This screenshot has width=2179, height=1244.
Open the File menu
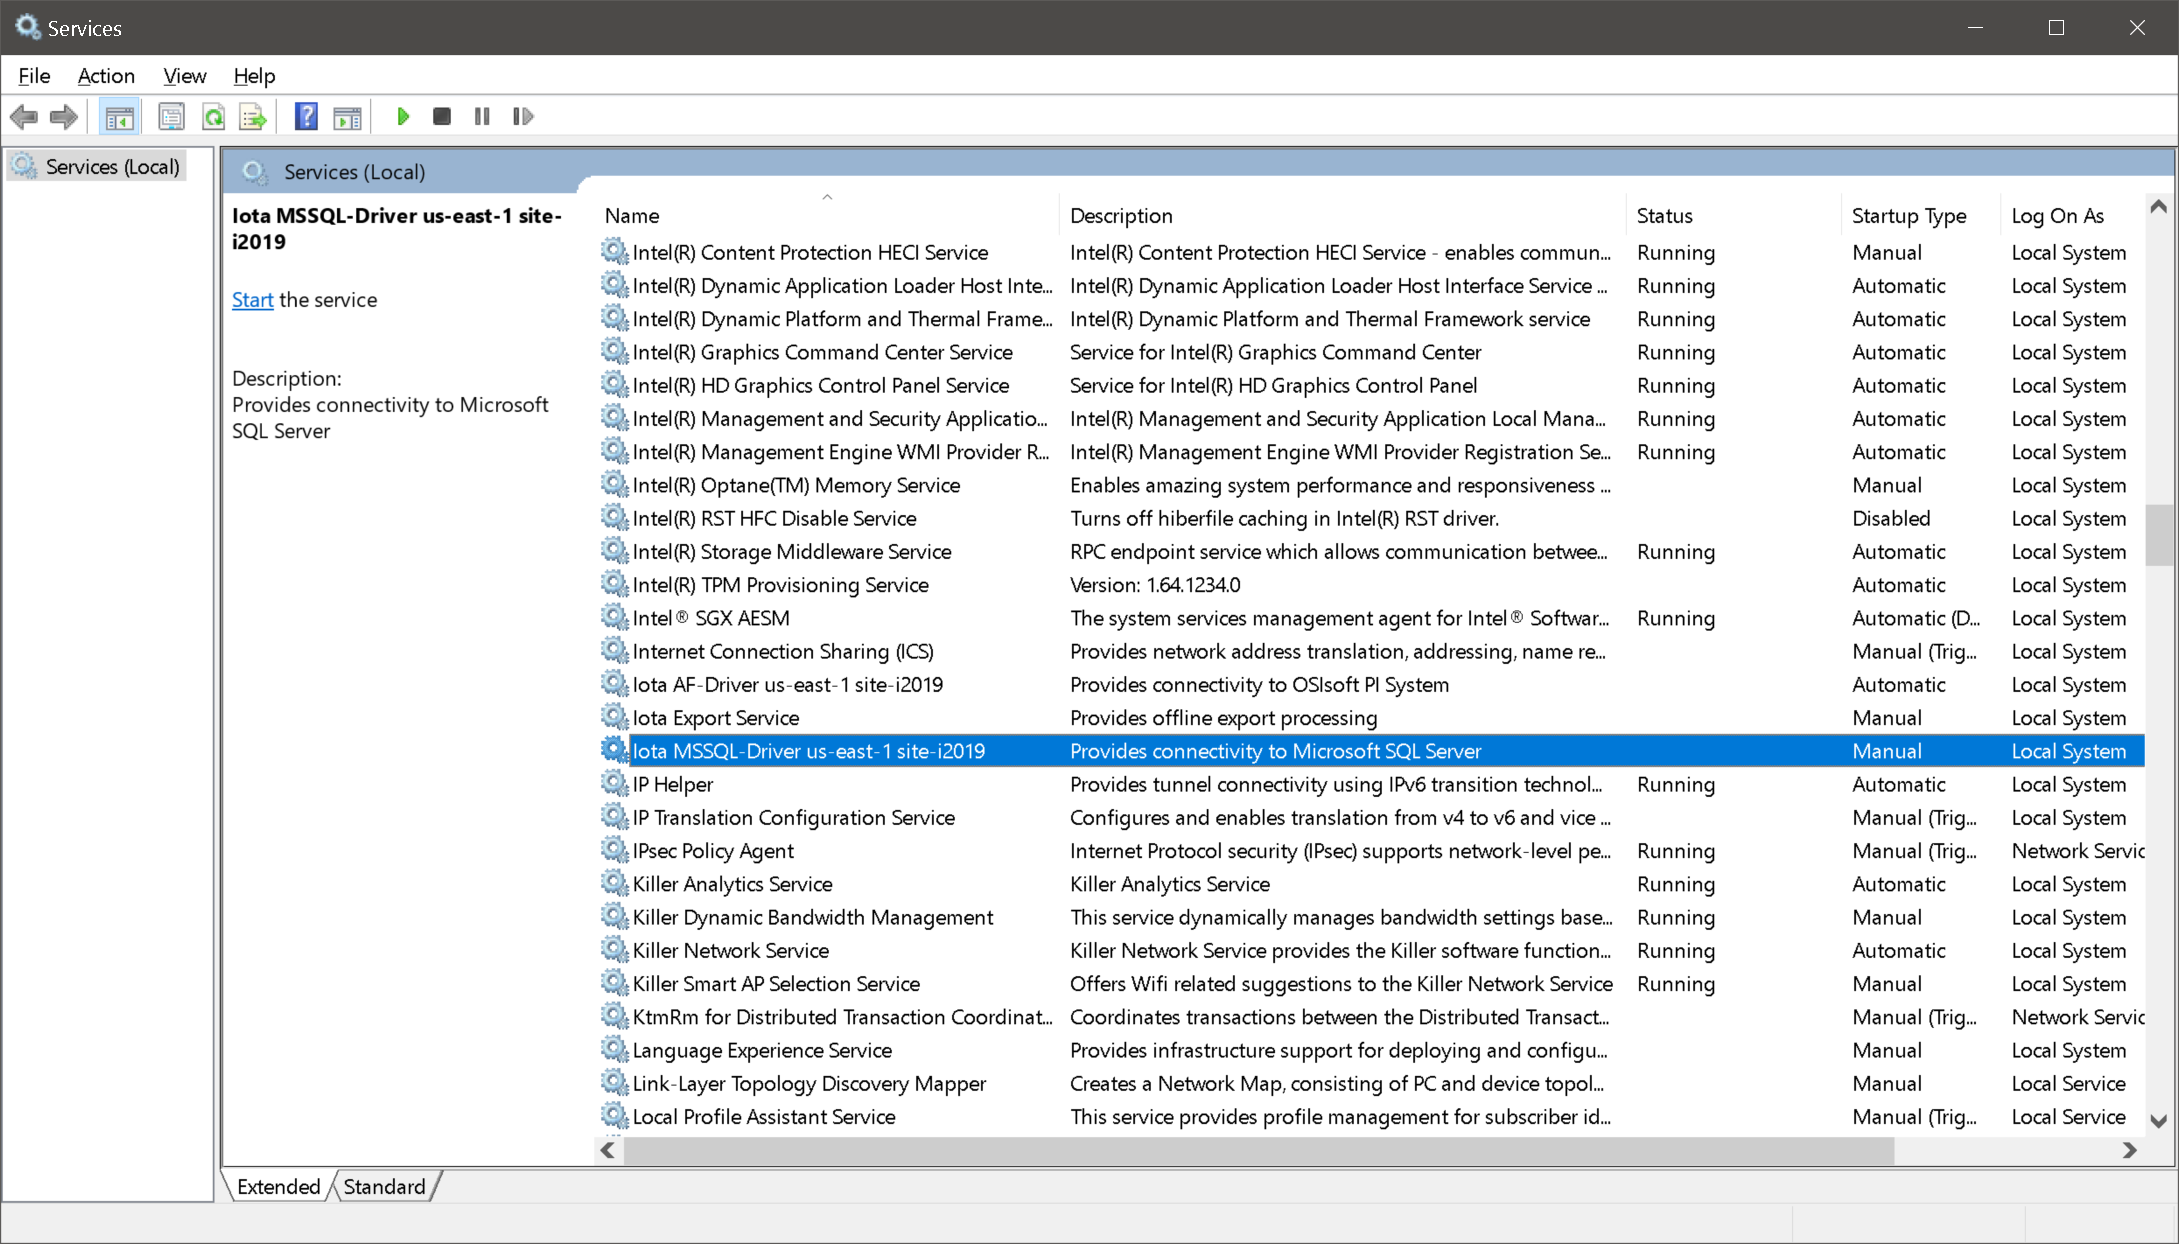click(34, 76)
